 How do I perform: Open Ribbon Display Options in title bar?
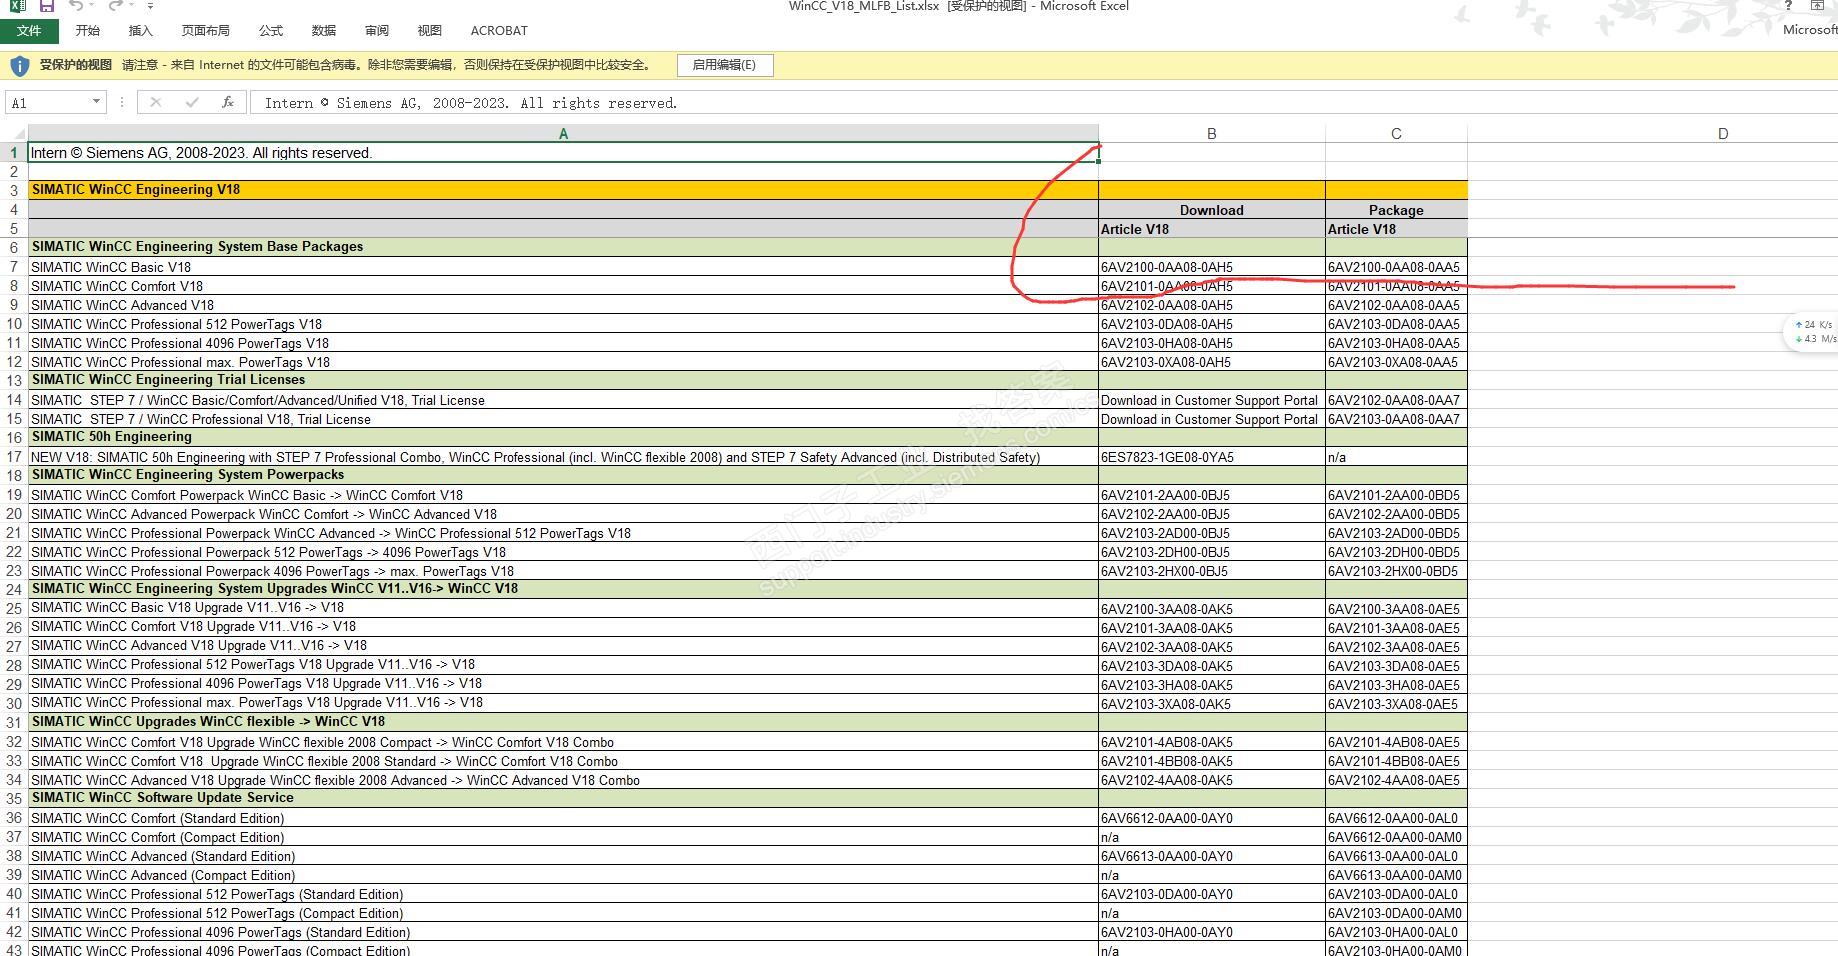(1818, 5)
